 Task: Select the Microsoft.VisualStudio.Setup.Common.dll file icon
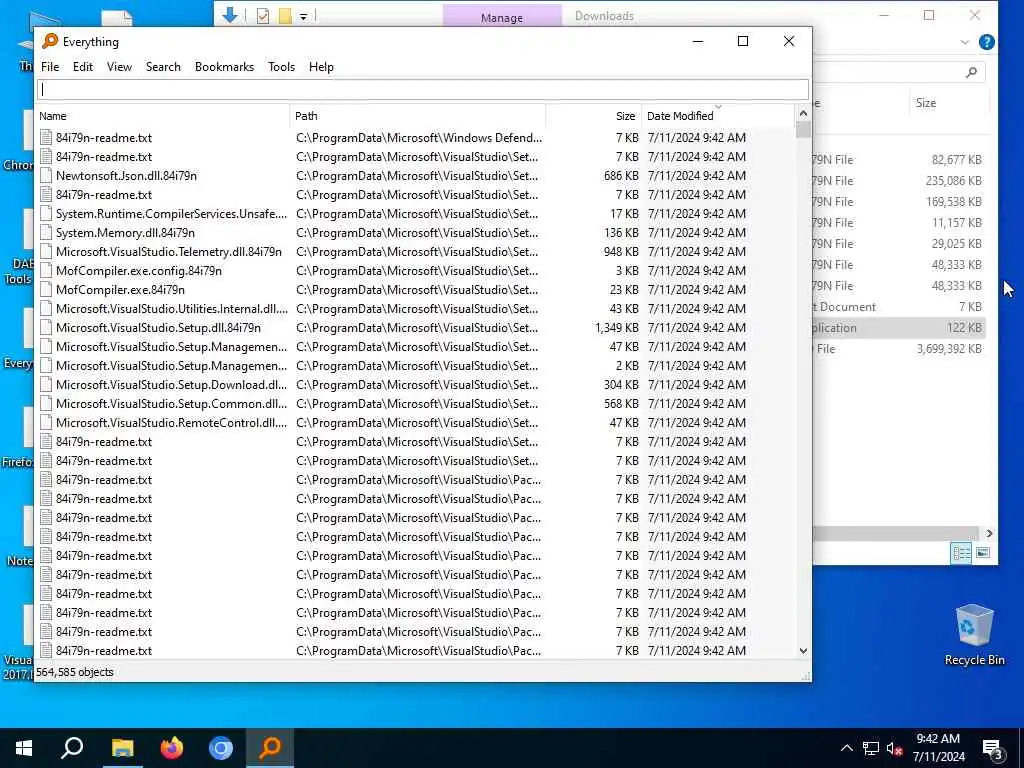46,404
